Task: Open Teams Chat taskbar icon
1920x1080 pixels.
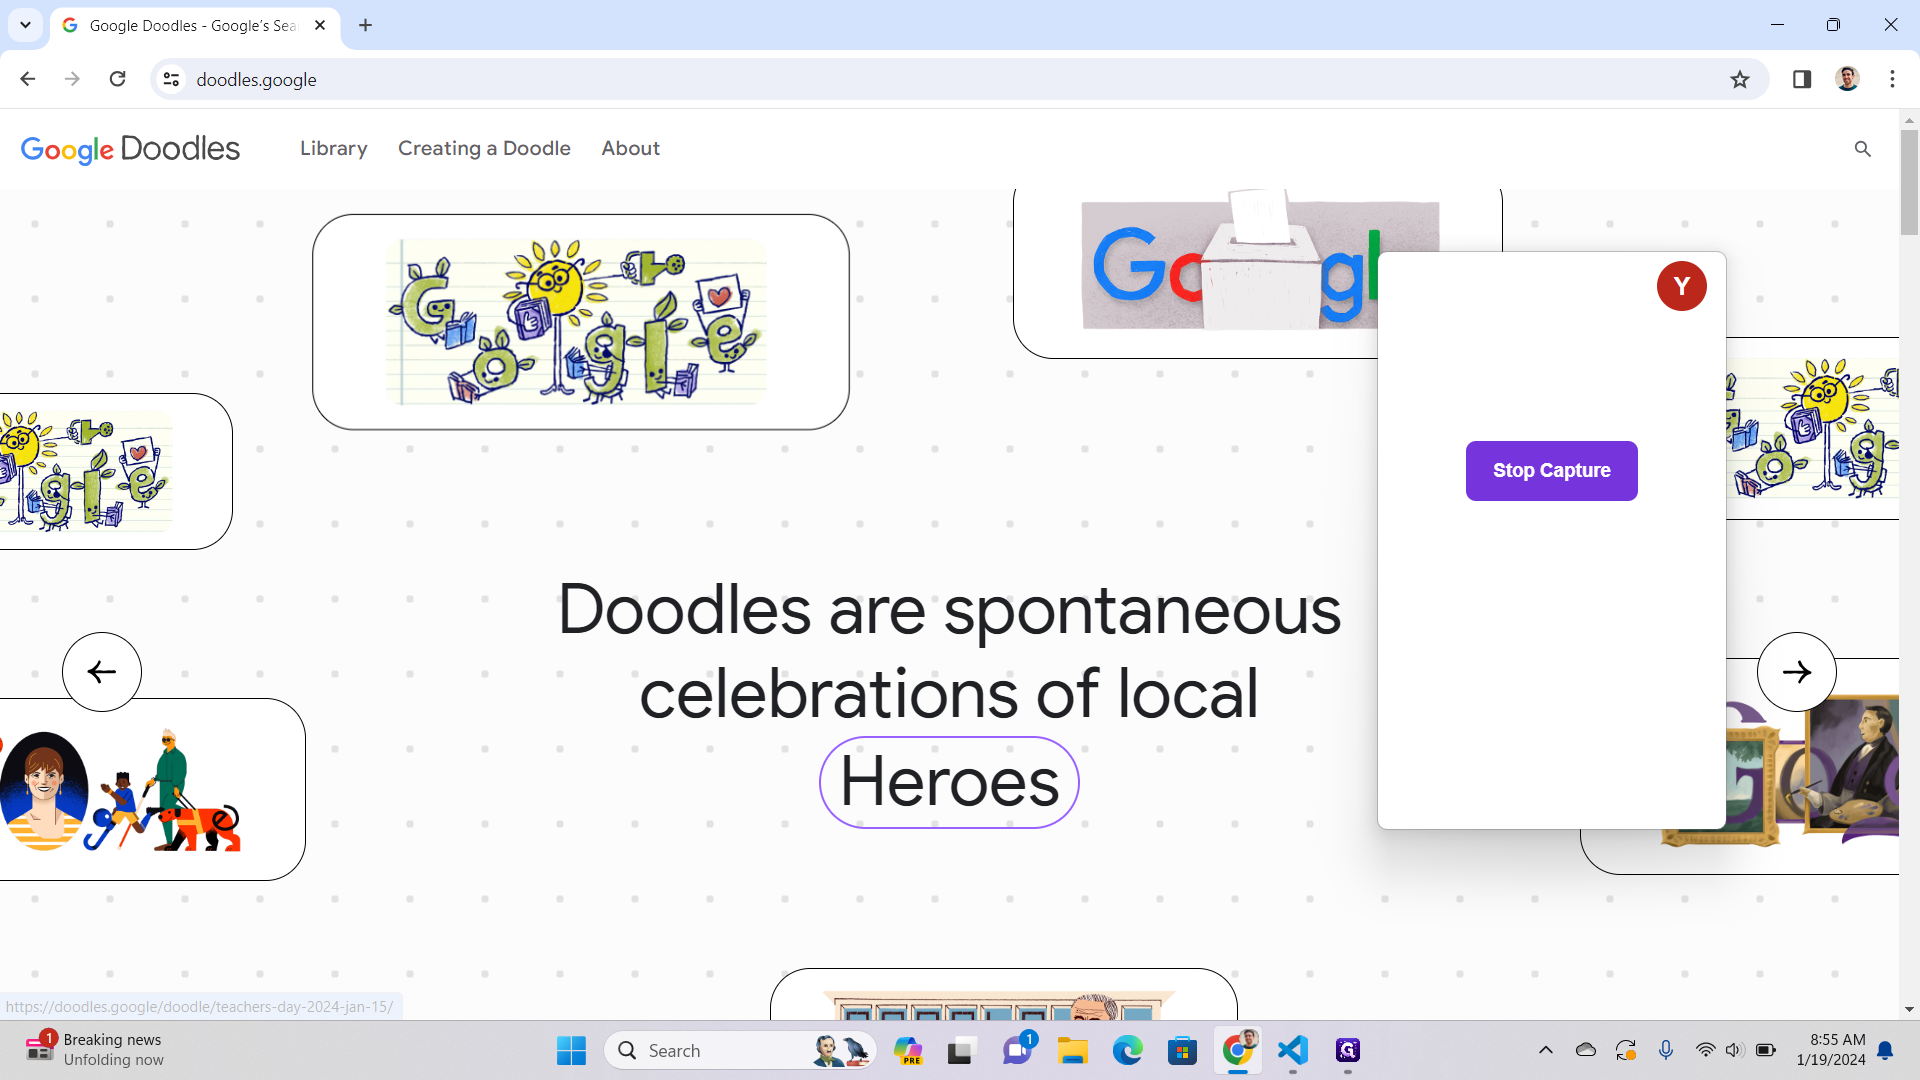Action: pos(1017,1050)
